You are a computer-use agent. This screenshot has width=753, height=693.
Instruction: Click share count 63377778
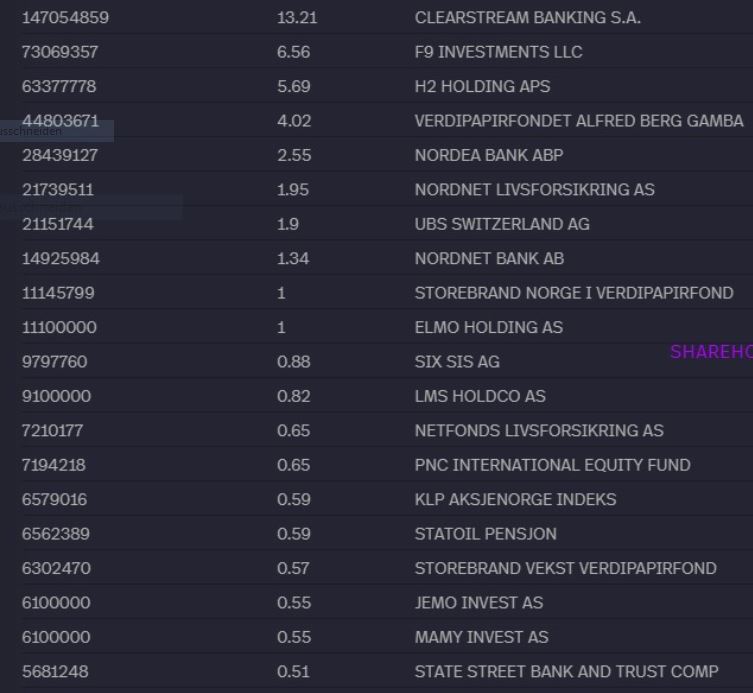[59, 86]
